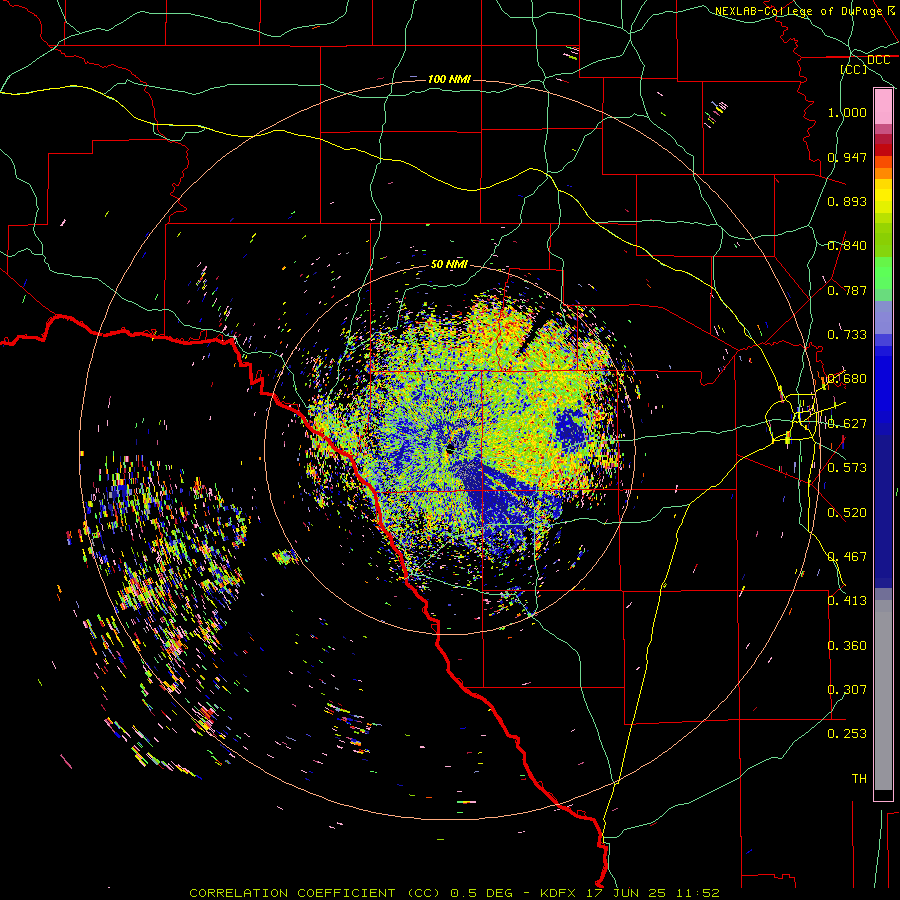
Task: Click the 0.253 legend value
Action: tap(847, 734)
